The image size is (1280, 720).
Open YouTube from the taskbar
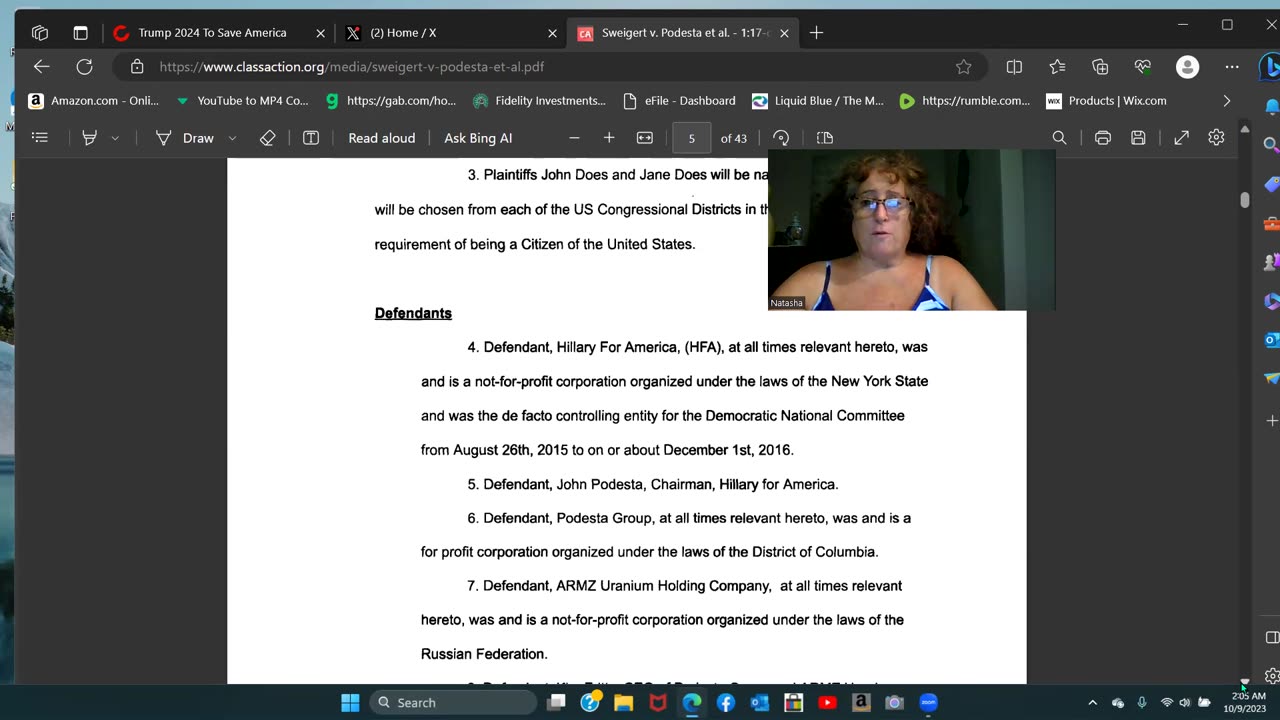coord(827,702)
